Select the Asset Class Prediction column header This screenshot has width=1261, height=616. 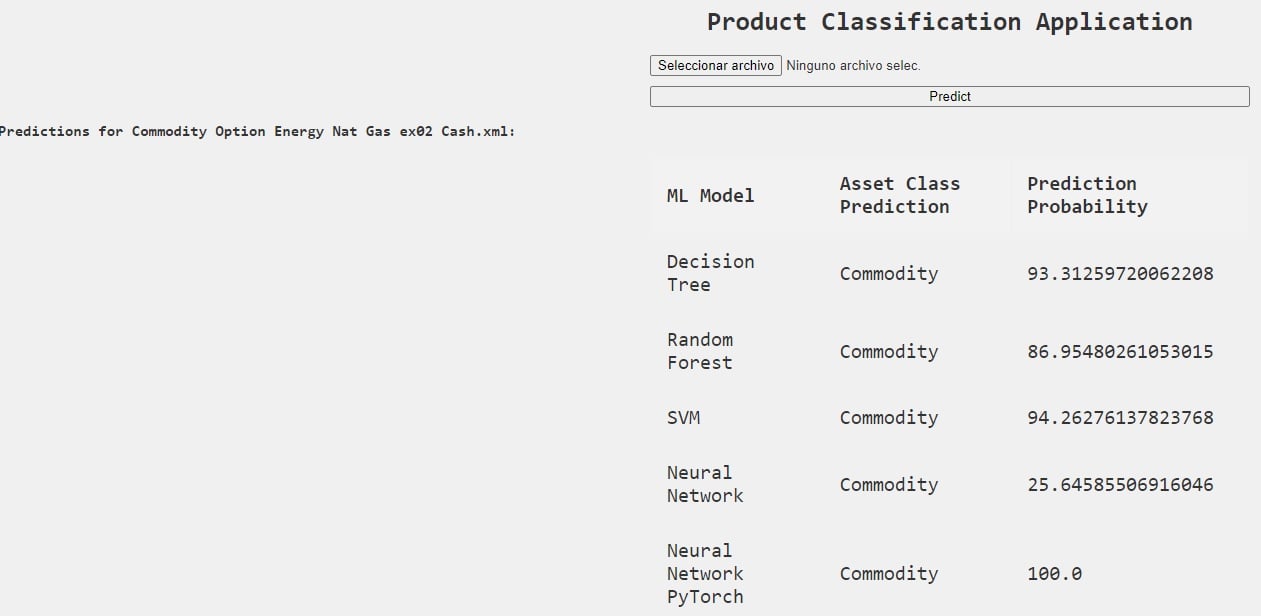click(899, 195)
